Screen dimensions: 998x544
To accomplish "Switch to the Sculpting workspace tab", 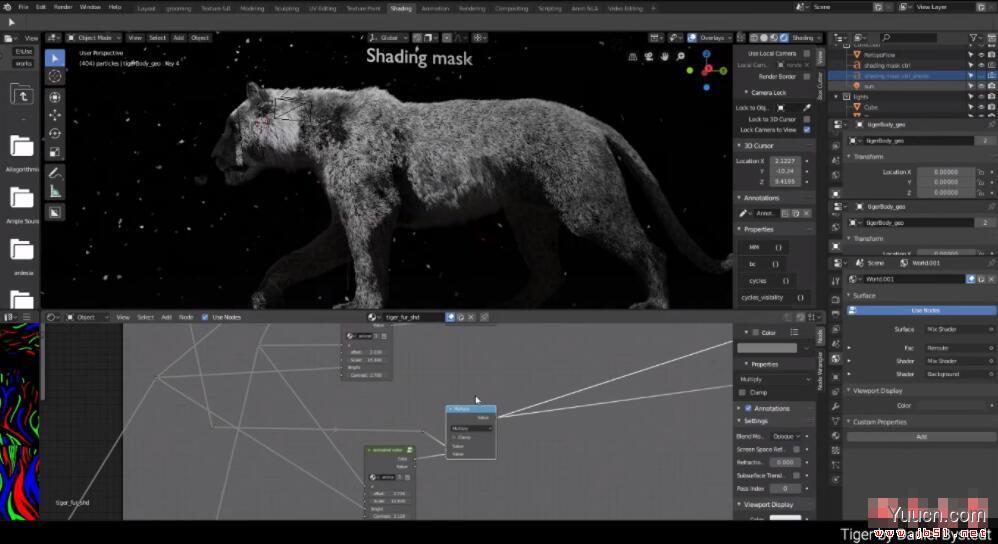I will (x=286, y=8).
